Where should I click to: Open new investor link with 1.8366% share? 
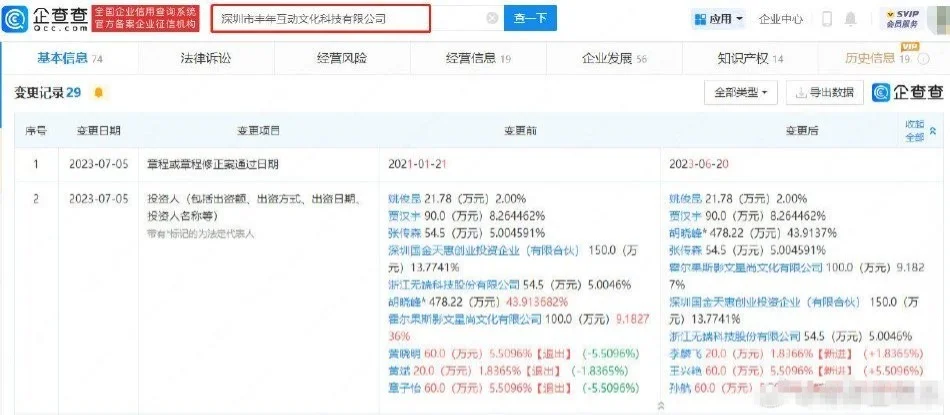[685, 353]
